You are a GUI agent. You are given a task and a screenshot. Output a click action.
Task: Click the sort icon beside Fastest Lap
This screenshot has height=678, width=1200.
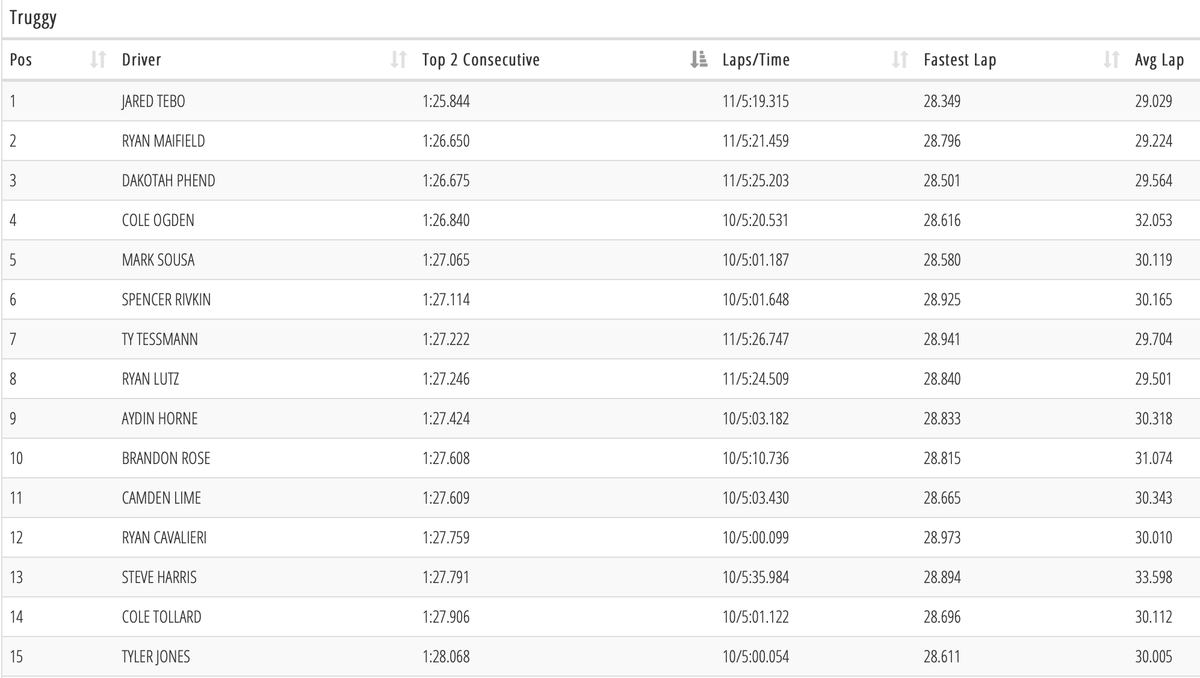[1110, 60]
